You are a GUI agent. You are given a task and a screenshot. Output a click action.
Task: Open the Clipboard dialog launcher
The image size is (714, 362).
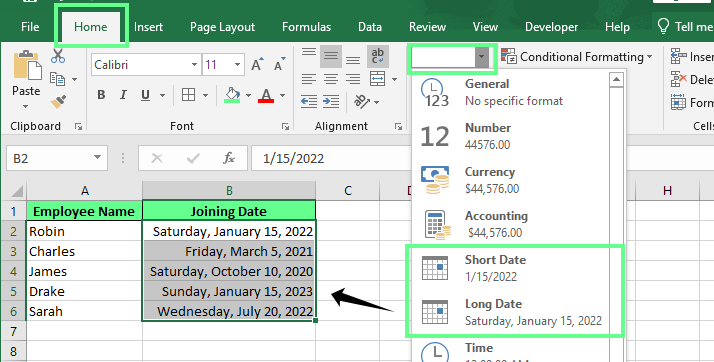pyautogui.click(x=78, y=127)
